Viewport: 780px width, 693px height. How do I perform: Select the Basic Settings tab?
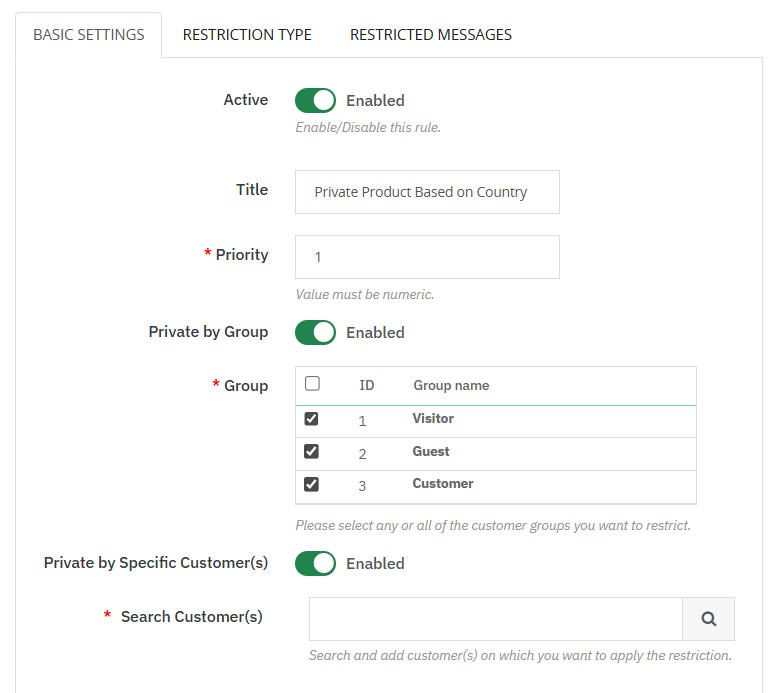(89, 35)
